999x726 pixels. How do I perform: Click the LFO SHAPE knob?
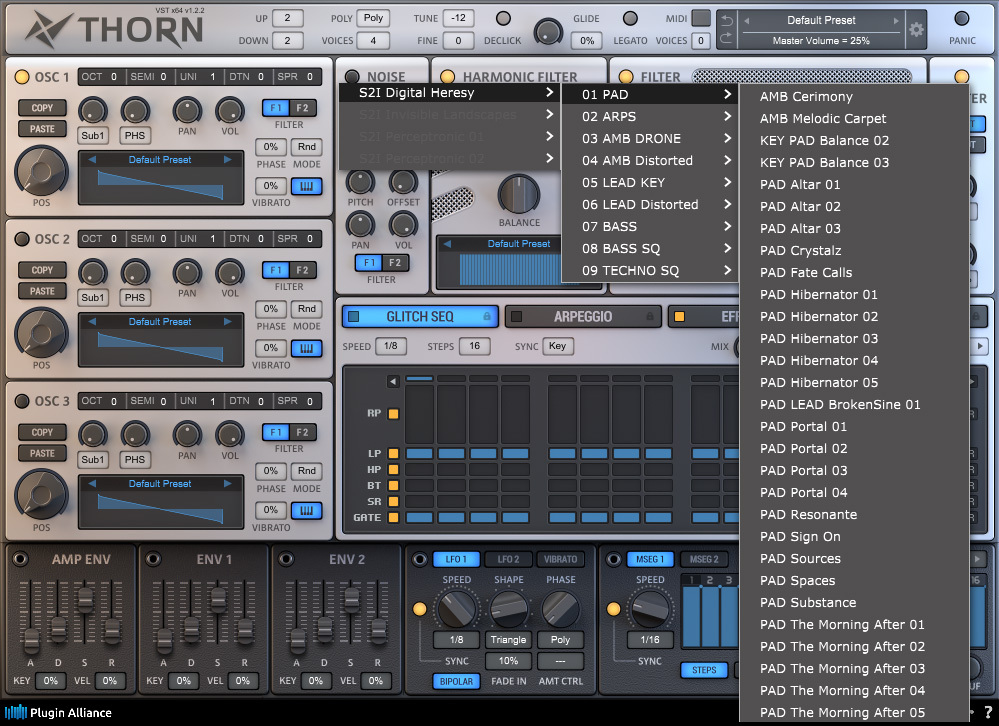click(x=508, y=609)
